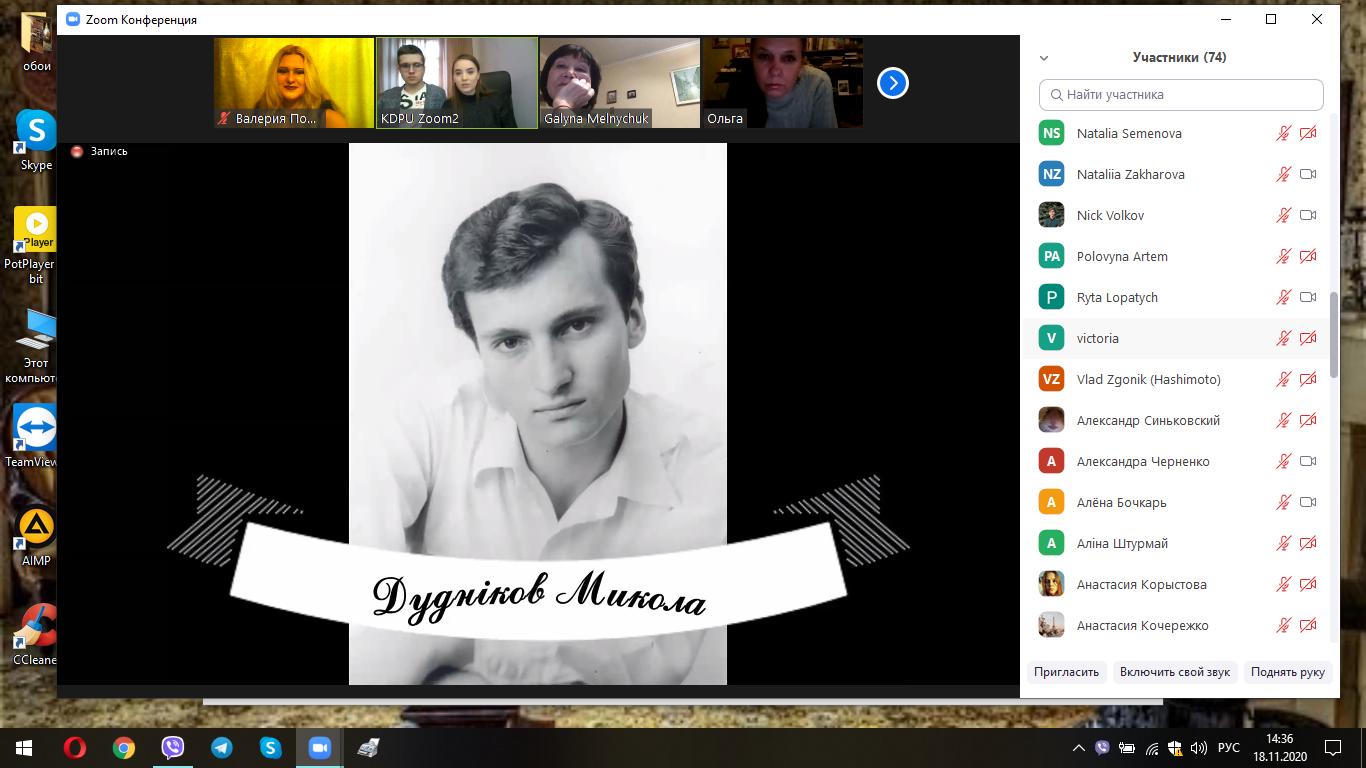
Task: Select participant Vlad Zgonik (Hashimoto)
Action: [1148, 379]
